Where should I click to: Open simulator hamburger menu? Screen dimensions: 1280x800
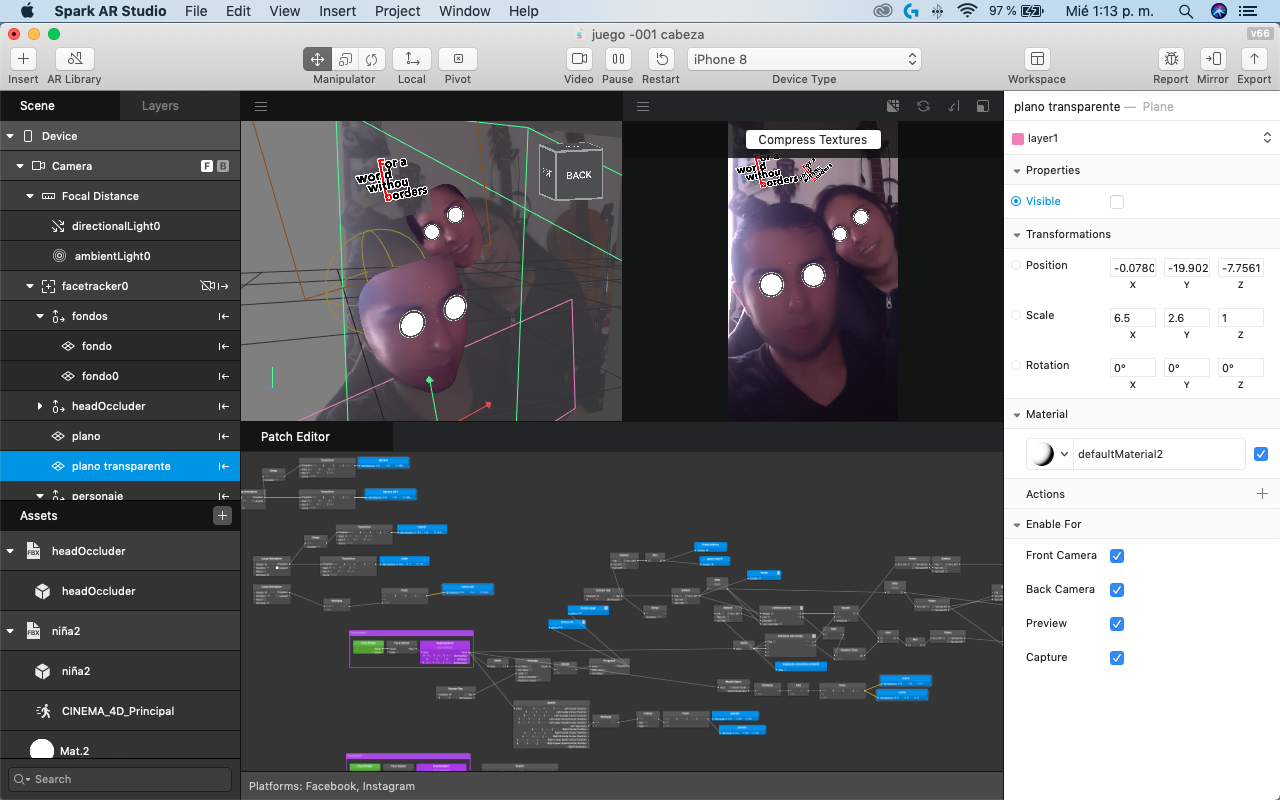click(643, 106)
